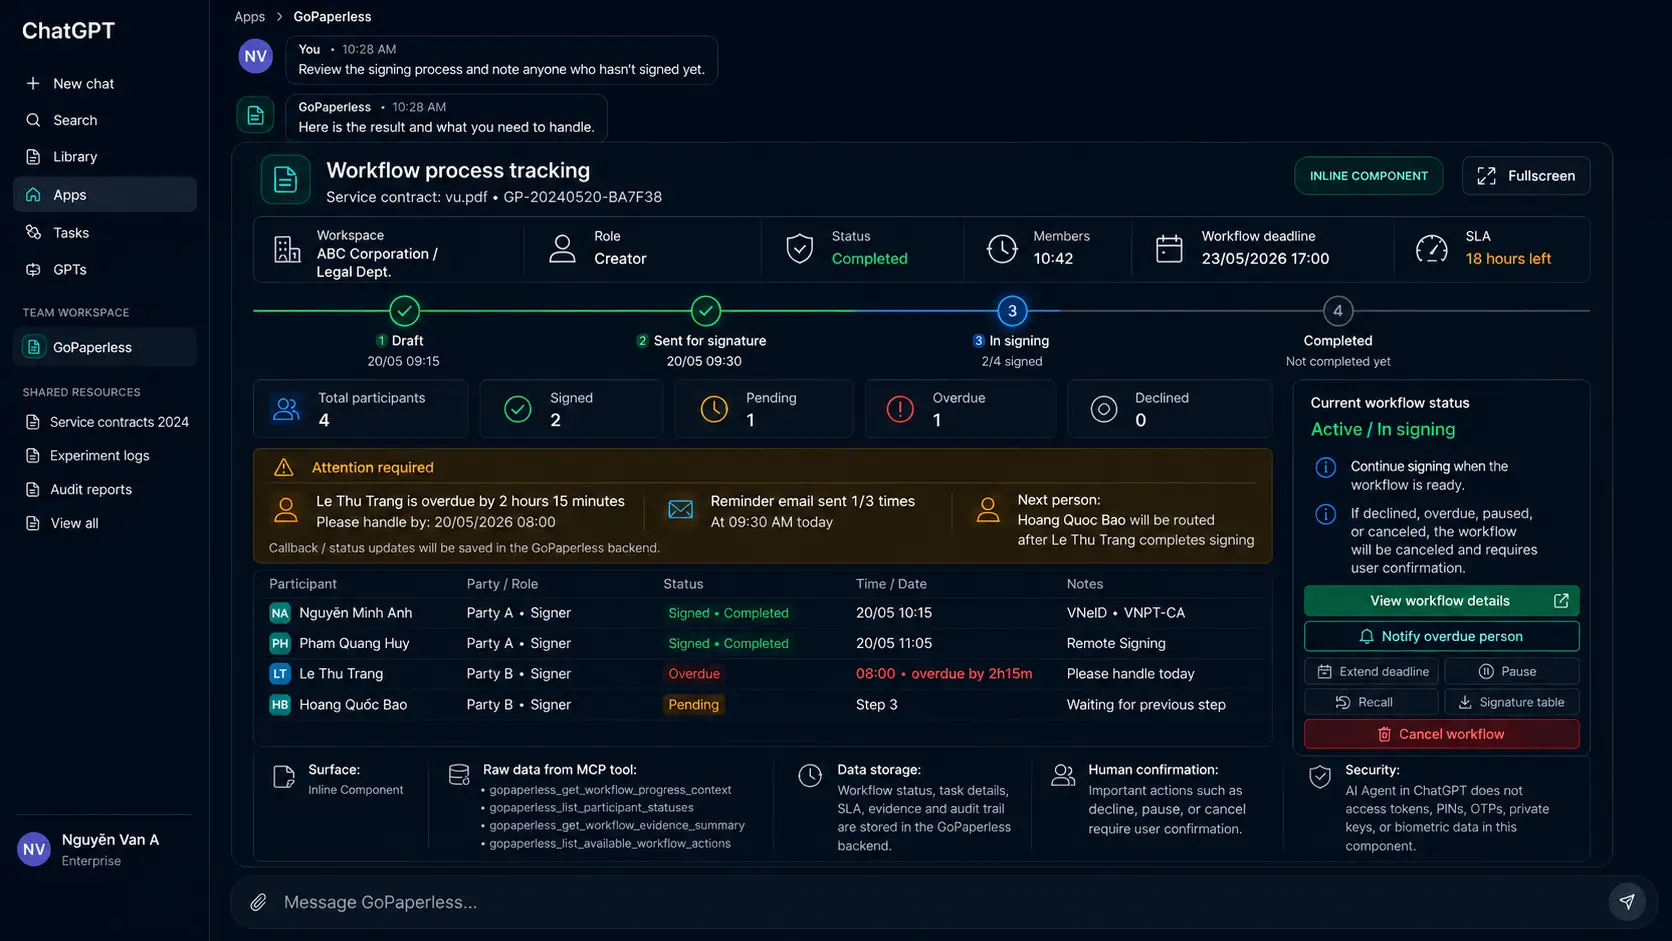Click the HB participant badge
This screenshot has height=941, width=1672.
(x=280, y=705)
